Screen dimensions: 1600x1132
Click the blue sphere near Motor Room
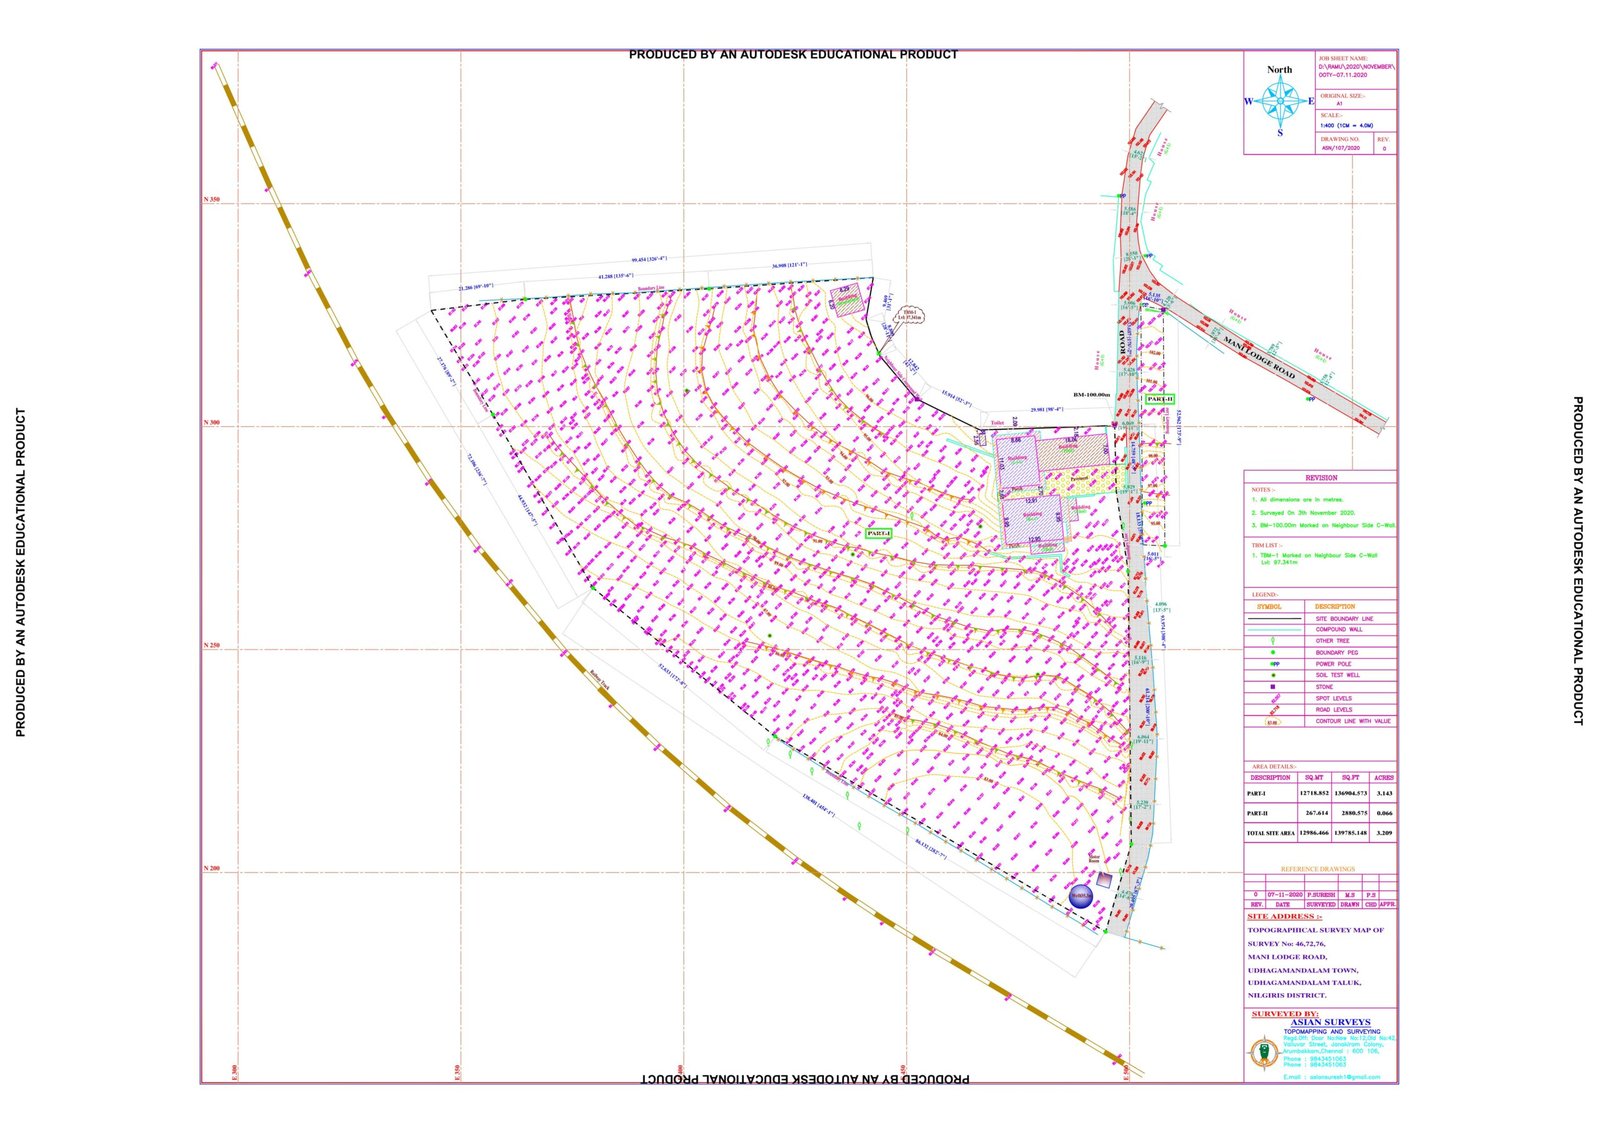[x=1080, y=897]
